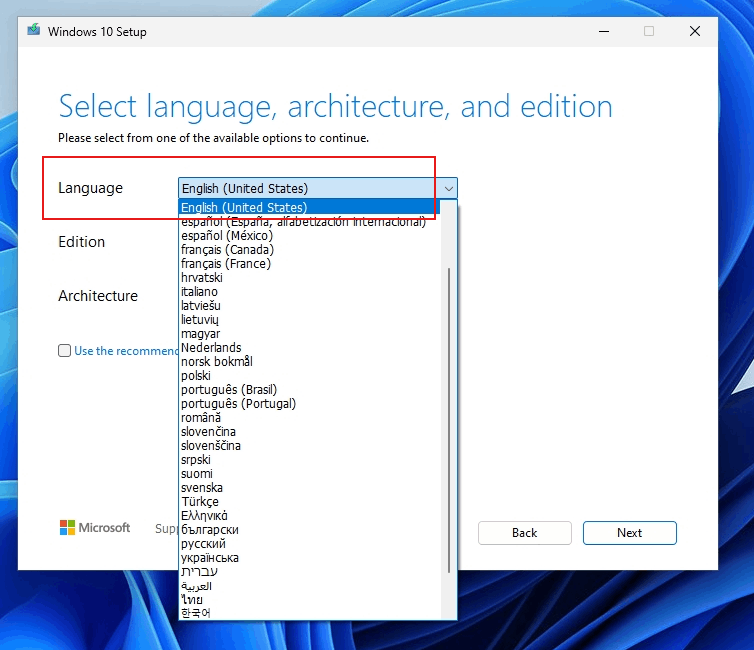
Task: Pick български from the list
Action: click(x=309, y=529)
